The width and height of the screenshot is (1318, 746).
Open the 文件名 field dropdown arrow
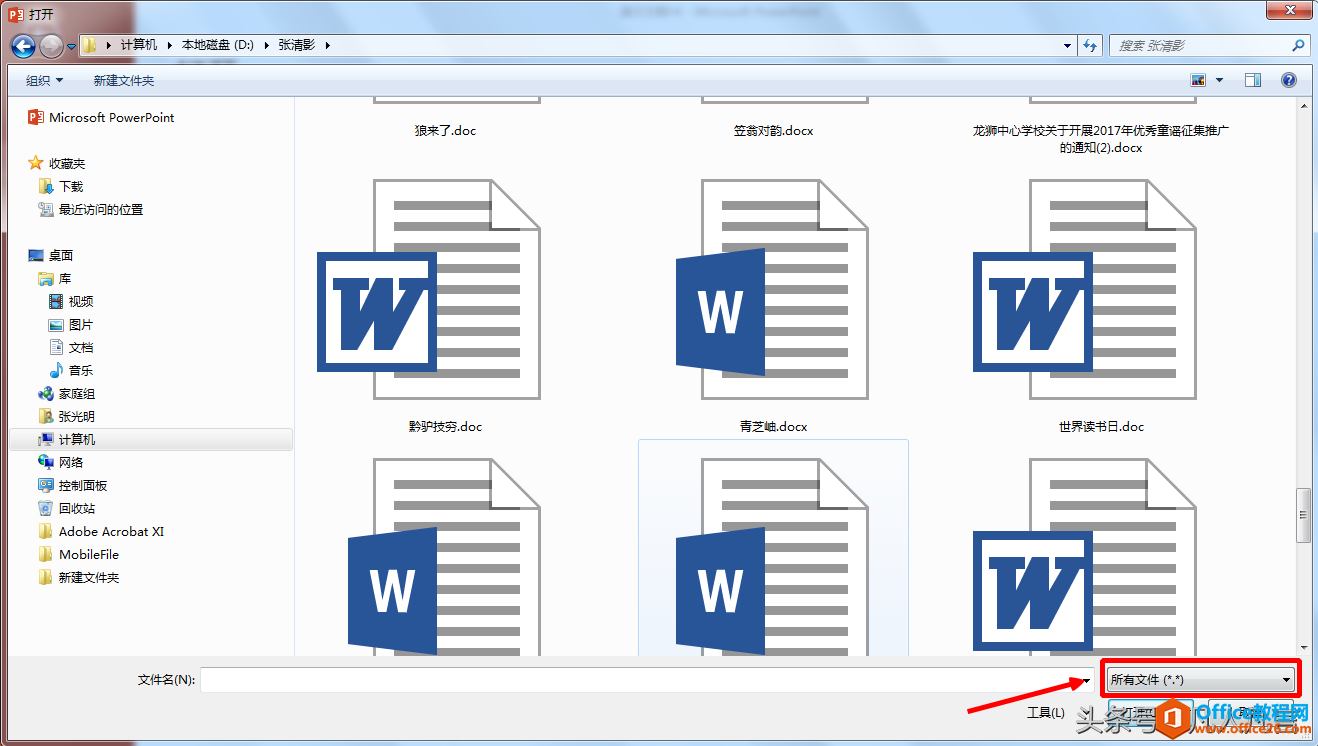[x=1087, y=680]
